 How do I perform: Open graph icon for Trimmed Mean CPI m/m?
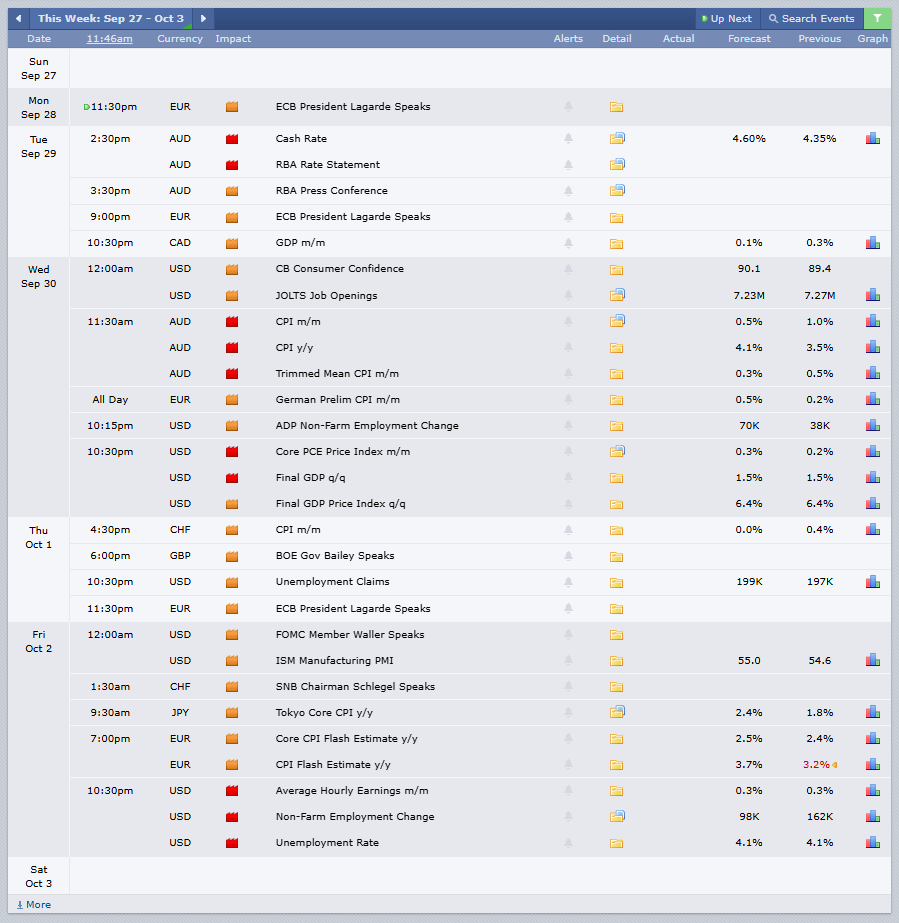873,373
